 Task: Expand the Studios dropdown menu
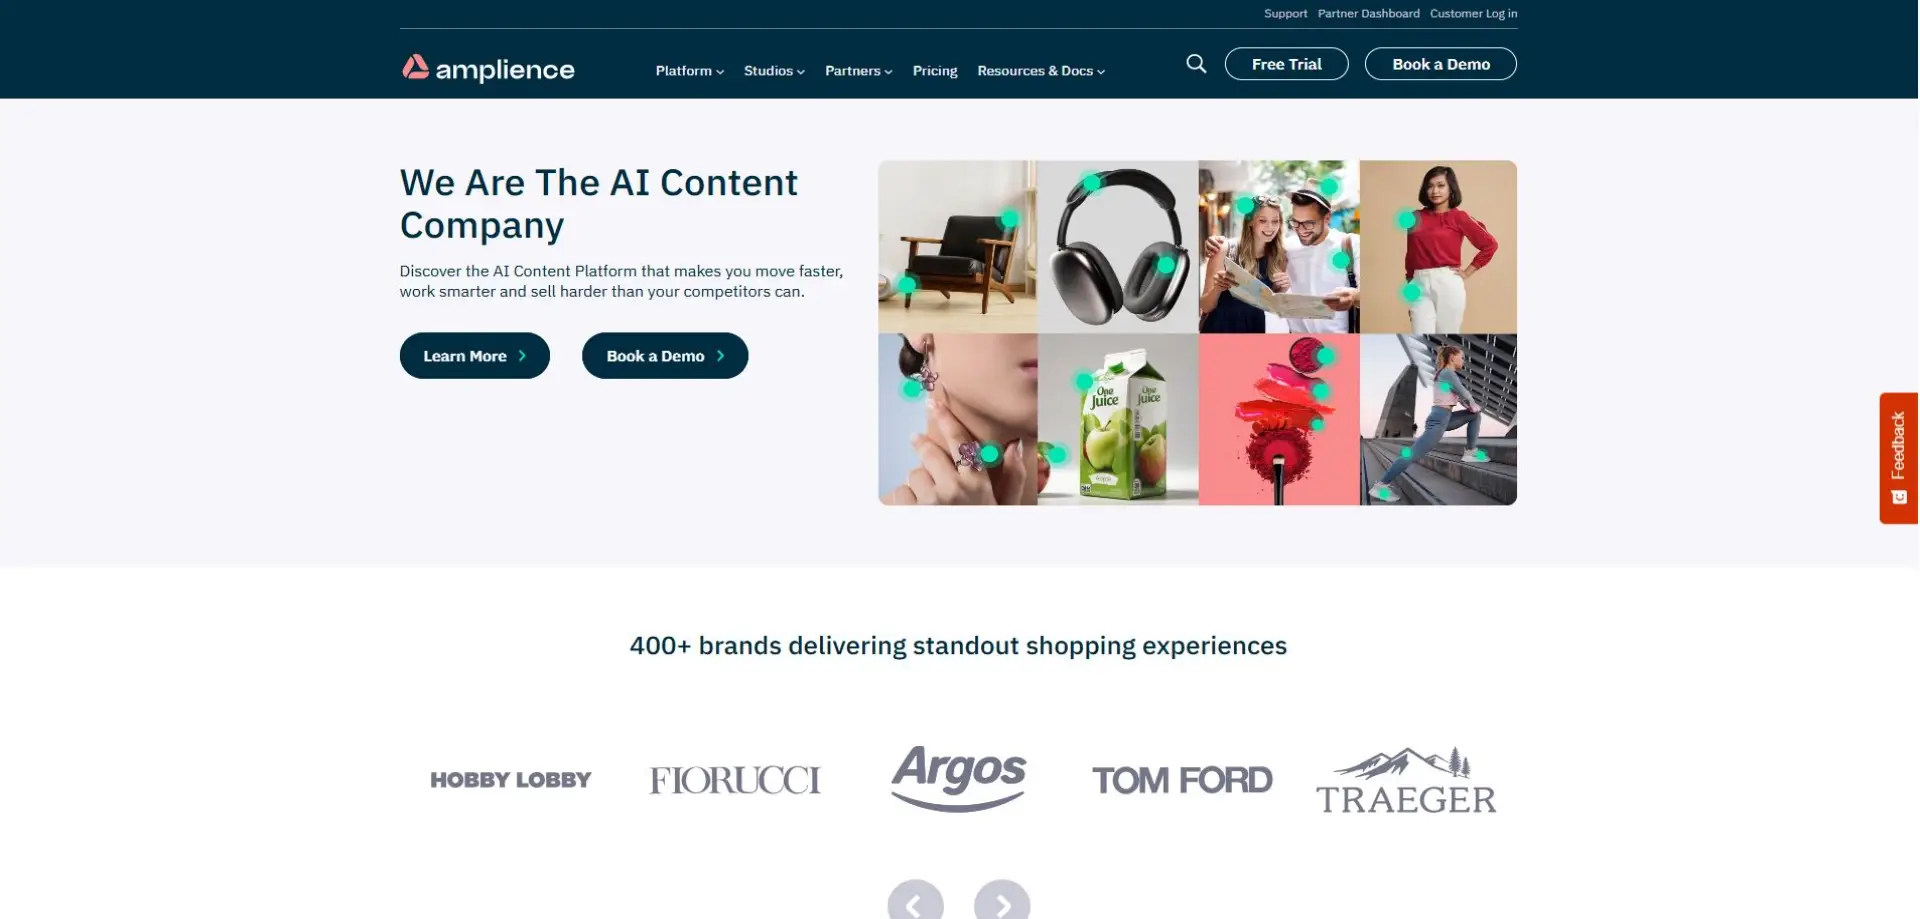[774, 71]
